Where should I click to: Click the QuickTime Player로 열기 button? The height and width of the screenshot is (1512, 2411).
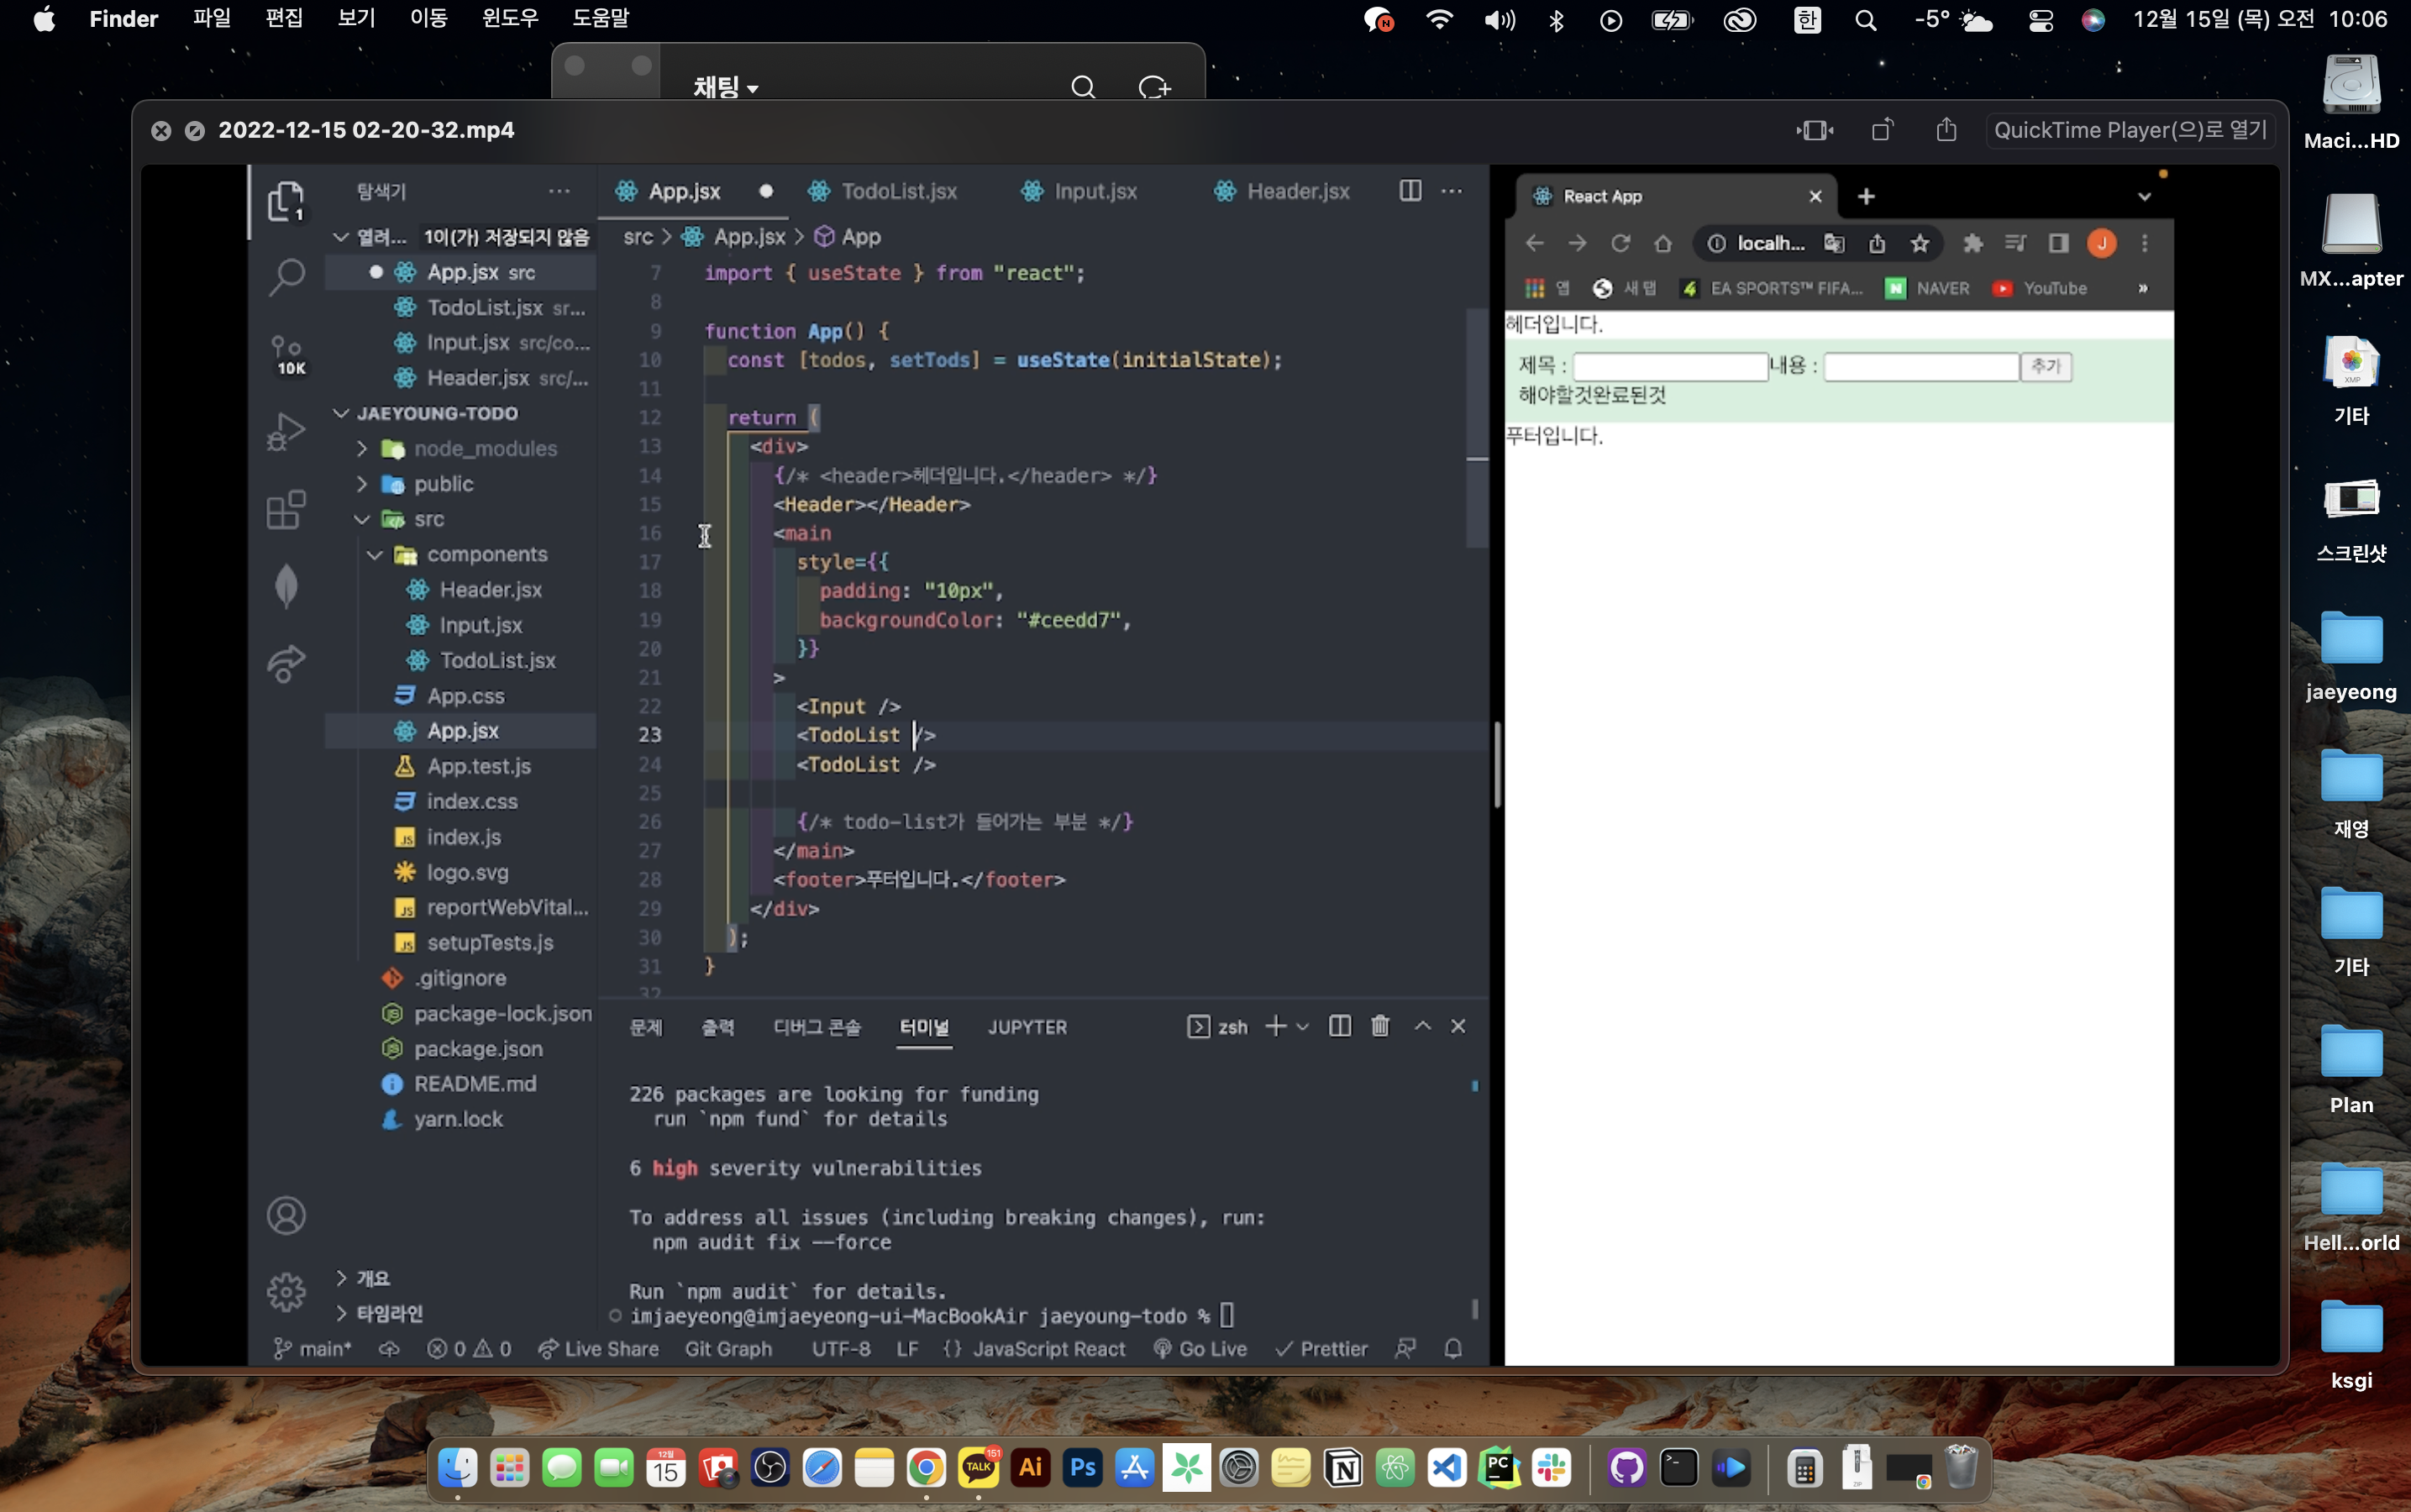click(x=2130, y=130)
